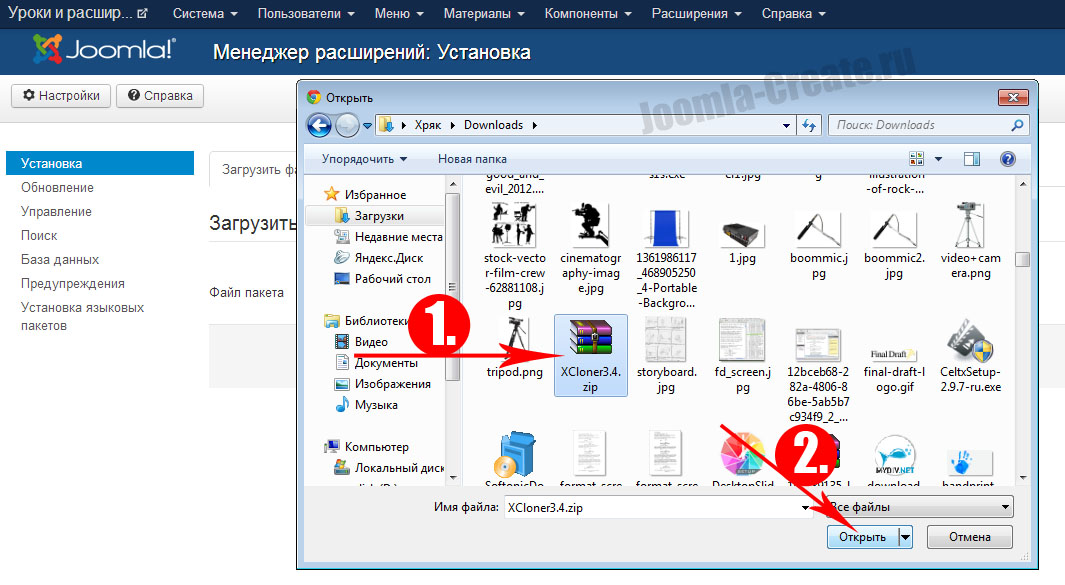Select the CeltxSetup-2.9.7-ru.exe installer icon
1065x585 pixels.
coord(969,345)
